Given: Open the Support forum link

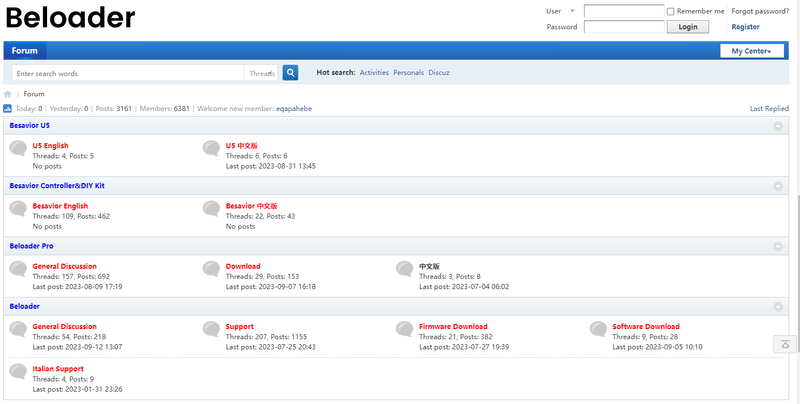Looking at the screenshot, I should (240, 326).
